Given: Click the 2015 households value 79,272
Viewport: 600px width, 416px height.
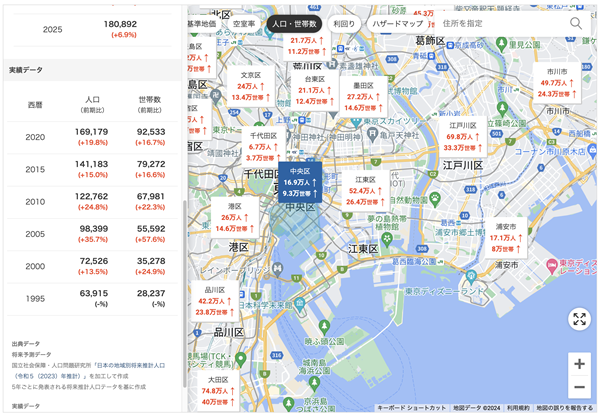Looking at the screenshot, I should click(x=151, y=164).
